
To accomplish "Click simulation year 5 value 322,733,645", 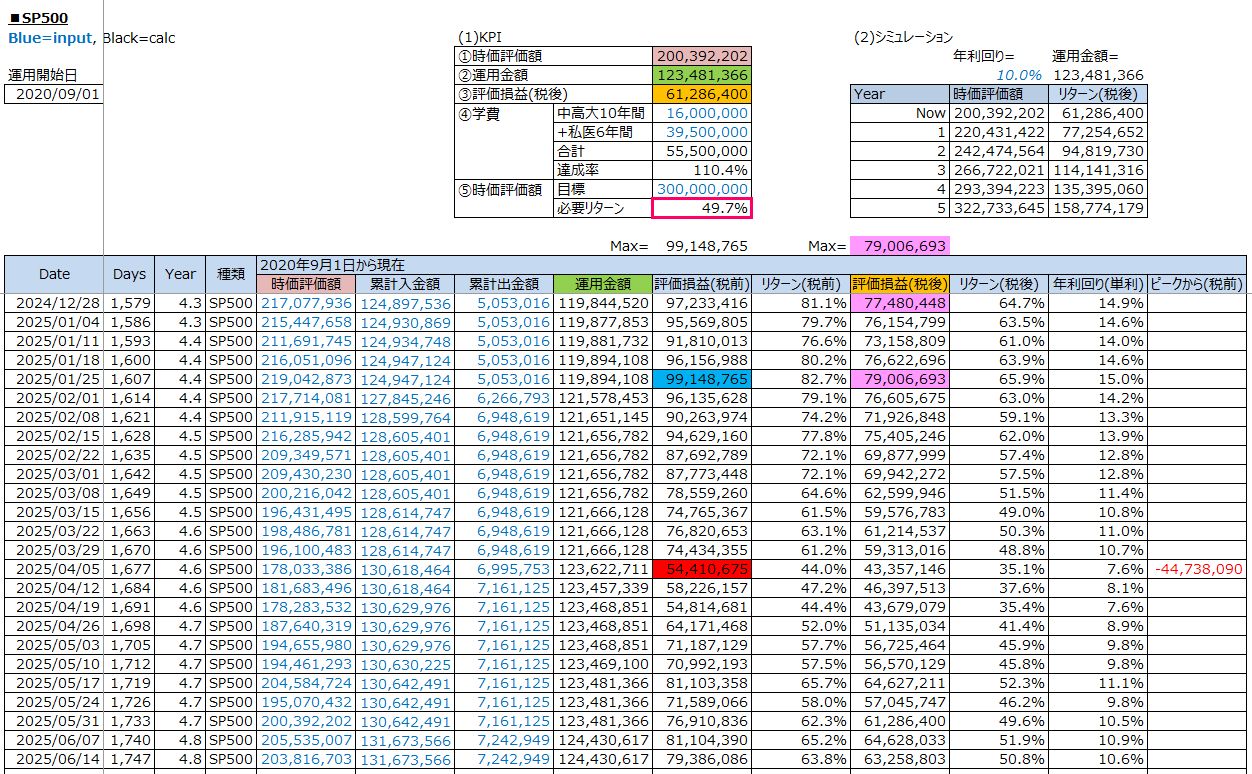I will pyautogui.click(x=998, y=208).
